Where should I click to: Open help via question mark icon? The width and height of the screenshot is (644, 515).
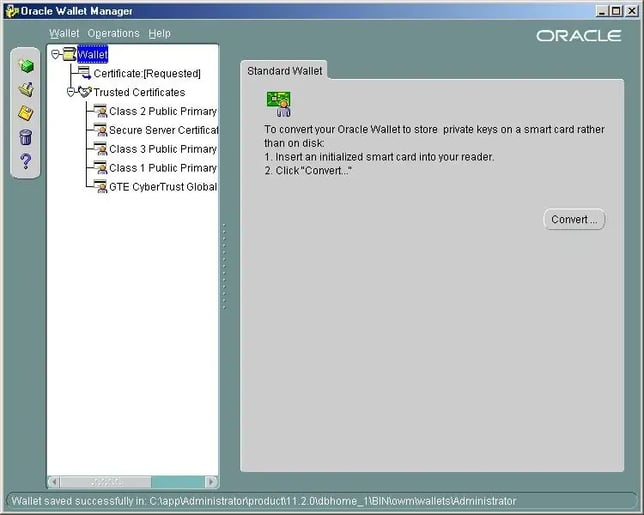click(x=26, y=161)
